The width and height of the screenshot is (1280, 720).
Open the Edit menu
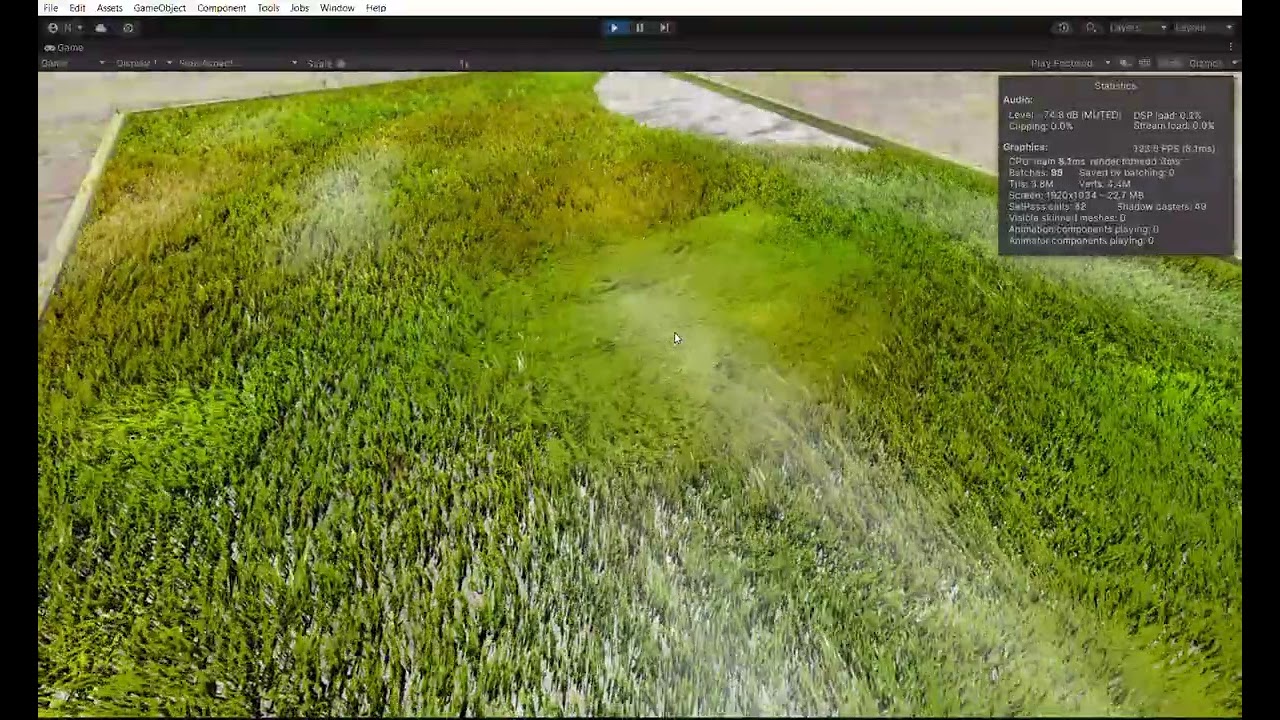(77, 8)
